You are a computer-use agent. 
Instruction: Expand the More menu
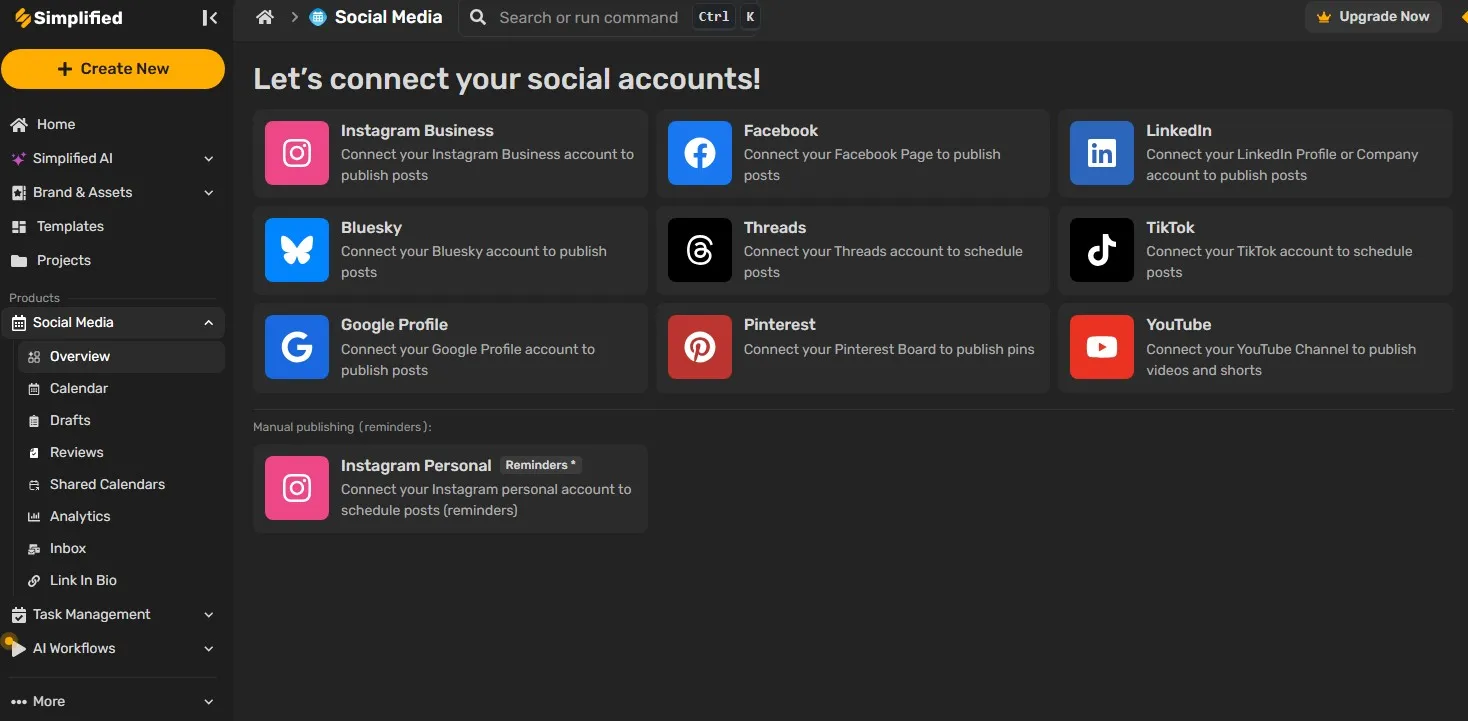[x=209, y=701]
